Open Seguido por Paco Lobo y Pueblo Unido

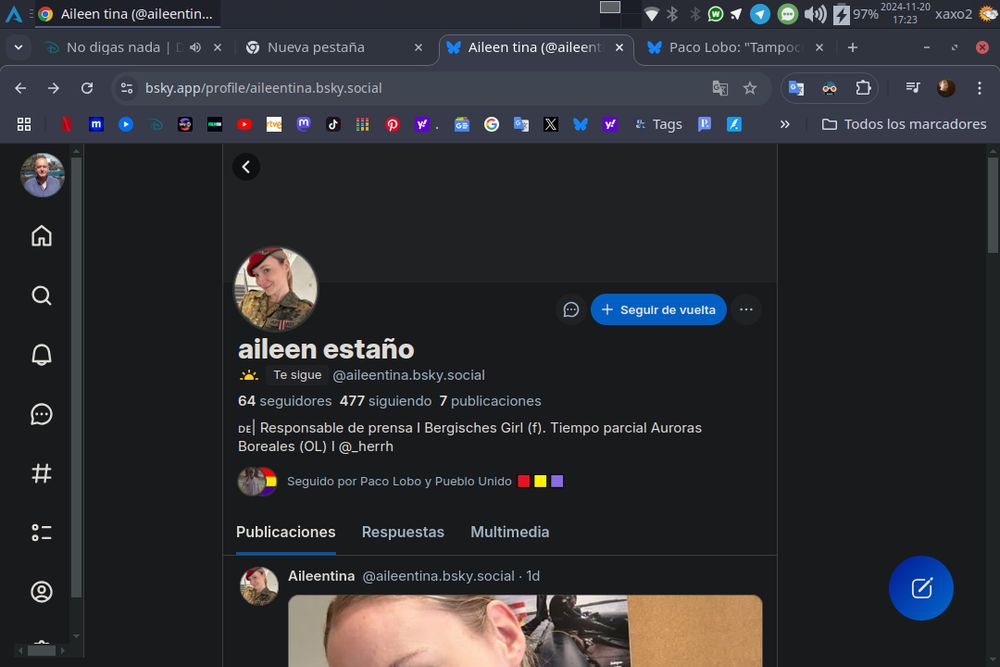click(x=400, y=481)
